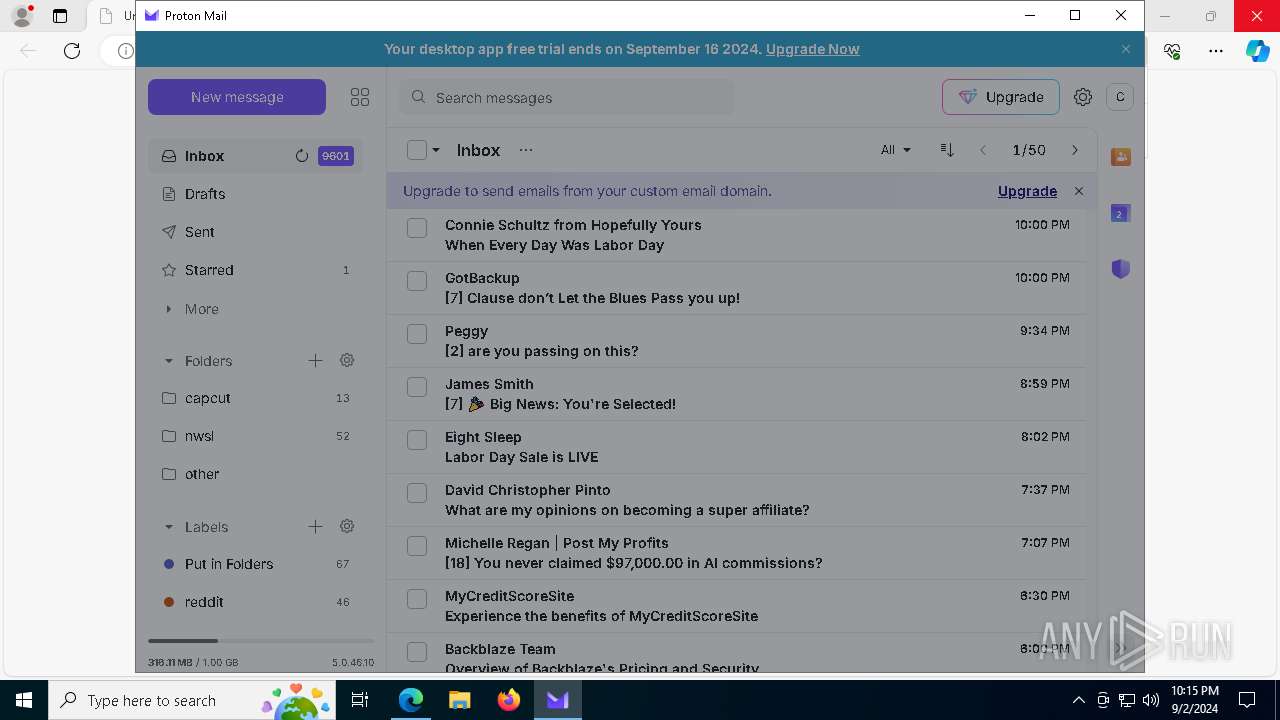Open the 1/50 page selector
The width and height of the screenshot is (1280, 720).
point(1029,150)
